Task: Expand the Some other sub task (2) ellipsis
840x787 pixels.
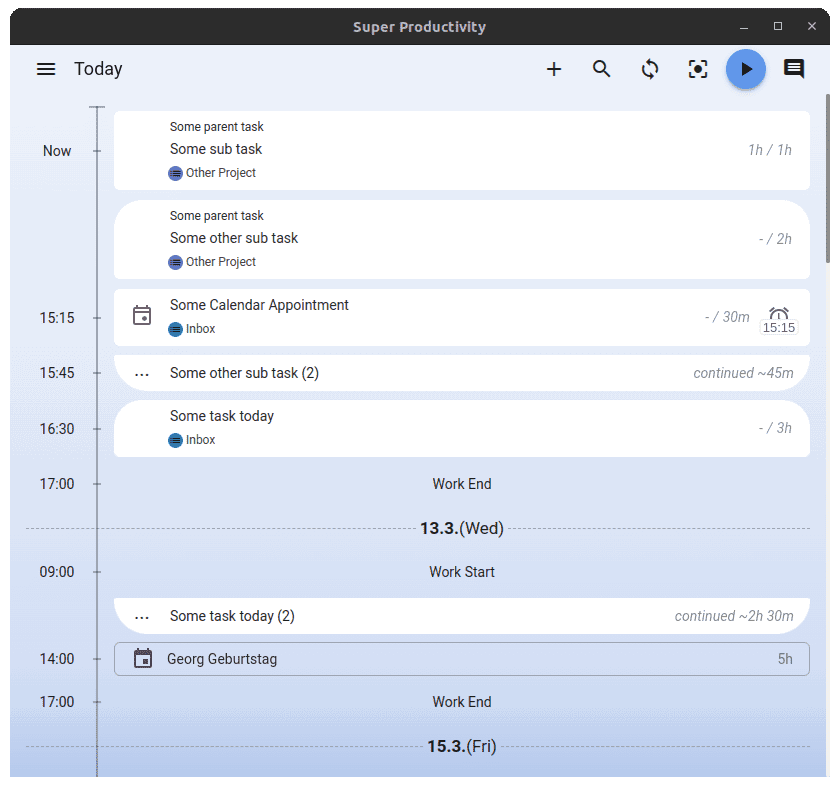Action: (x=142, y=373)
